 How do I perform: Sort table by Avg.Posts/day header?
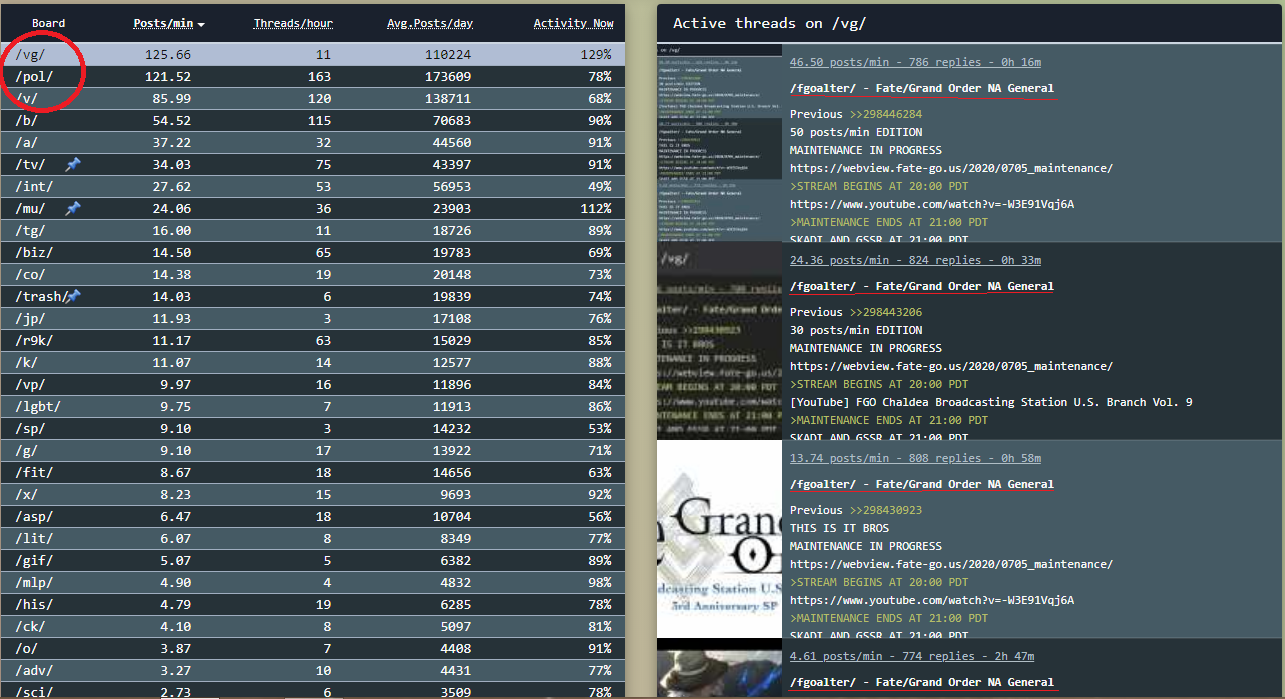tap(429, 23)
